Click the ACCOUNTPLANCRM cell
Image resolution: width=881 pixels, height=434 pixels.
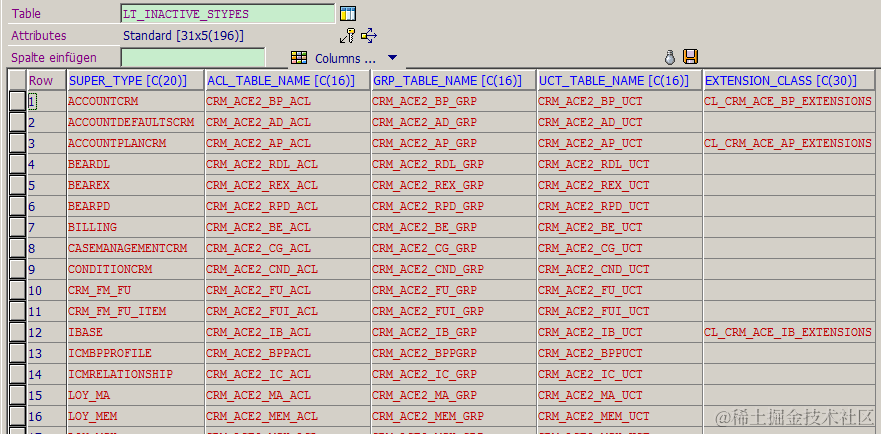(x=135, y=143)
